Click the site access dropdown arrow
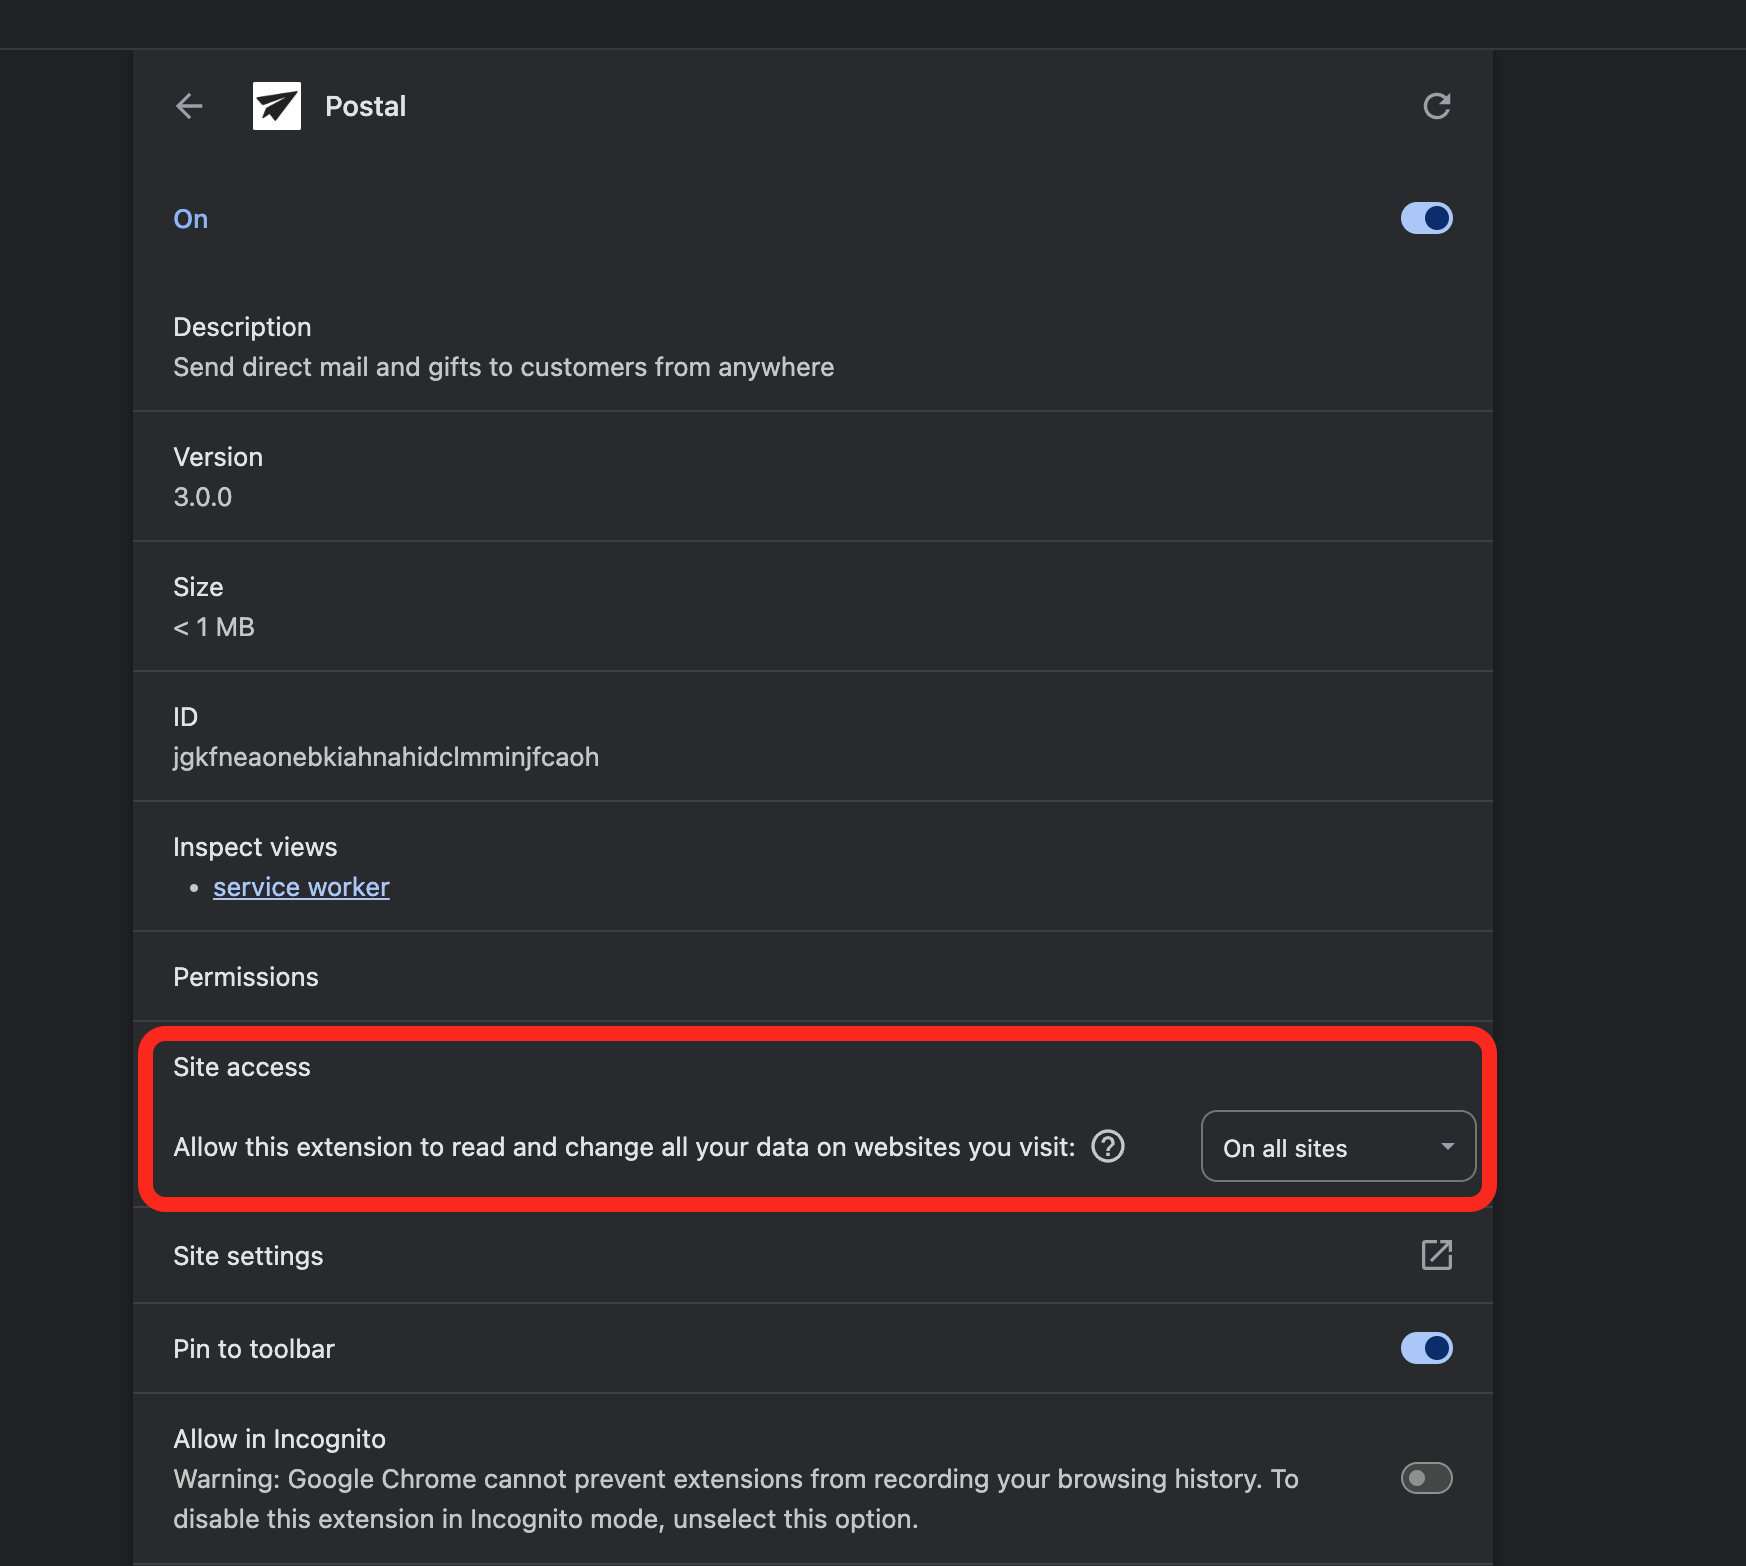The height and width of the screenshot is (1566, 1746). coord(1447,1147)
